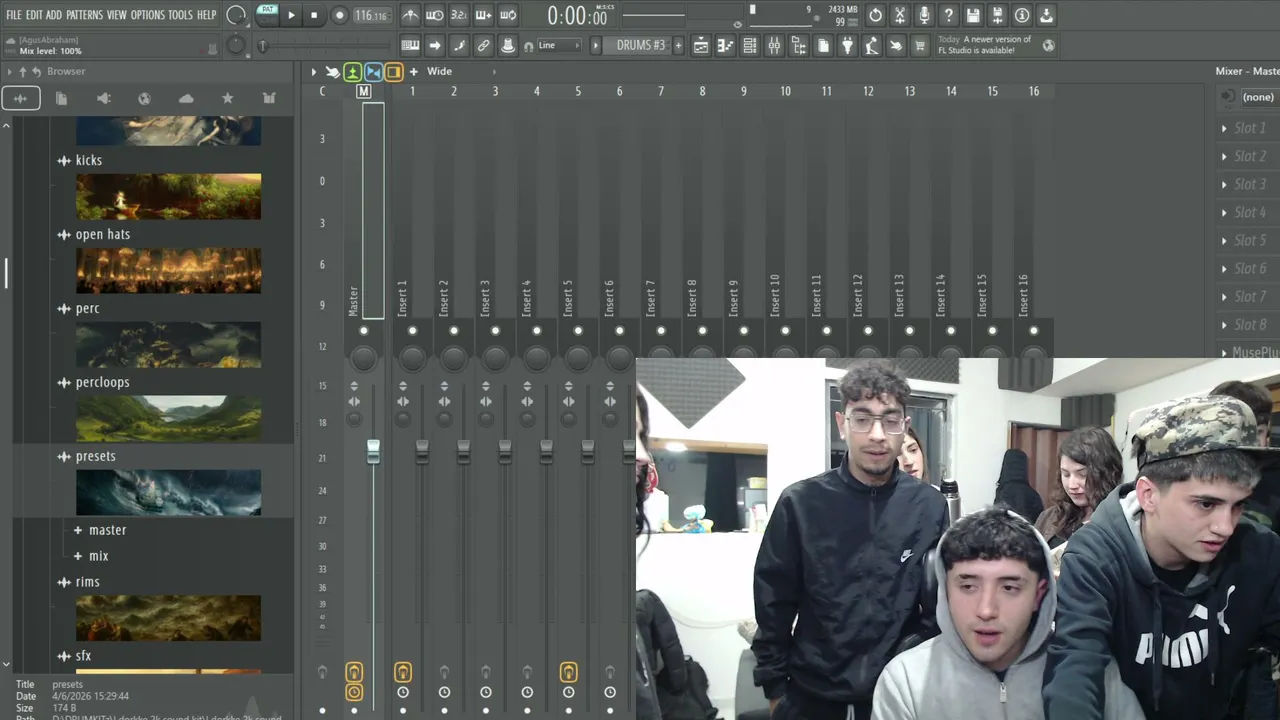Click the Insert 1 pan knob
The image size is (1280, 720).
click(412, 357)
